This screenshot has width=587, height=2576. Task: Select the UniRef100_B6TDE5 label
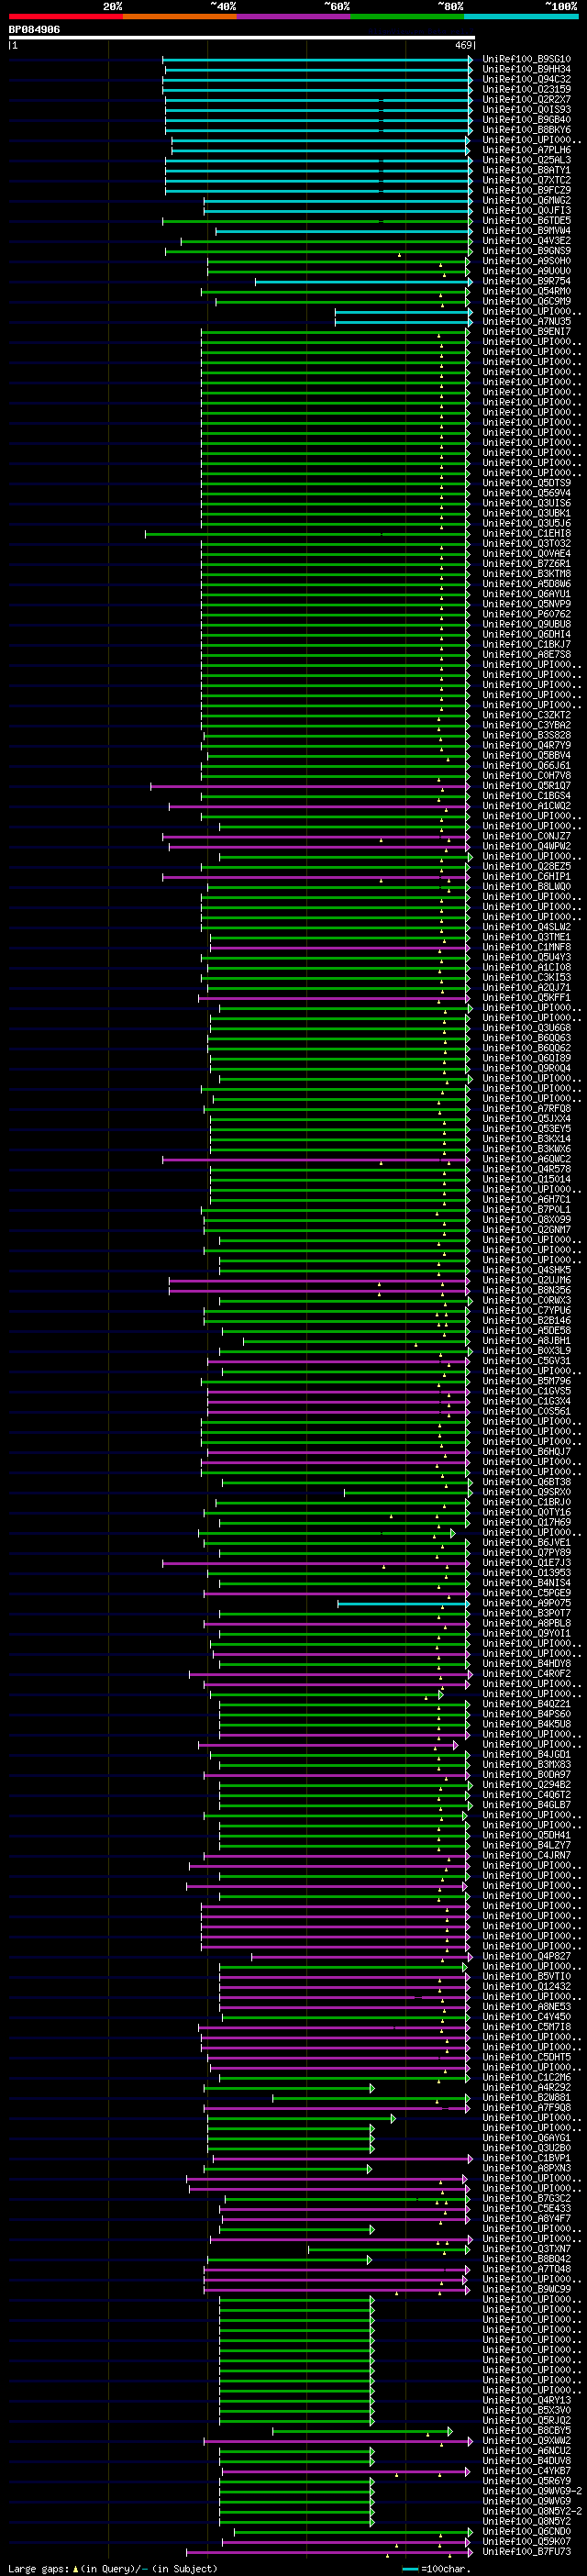click(526, 221)
